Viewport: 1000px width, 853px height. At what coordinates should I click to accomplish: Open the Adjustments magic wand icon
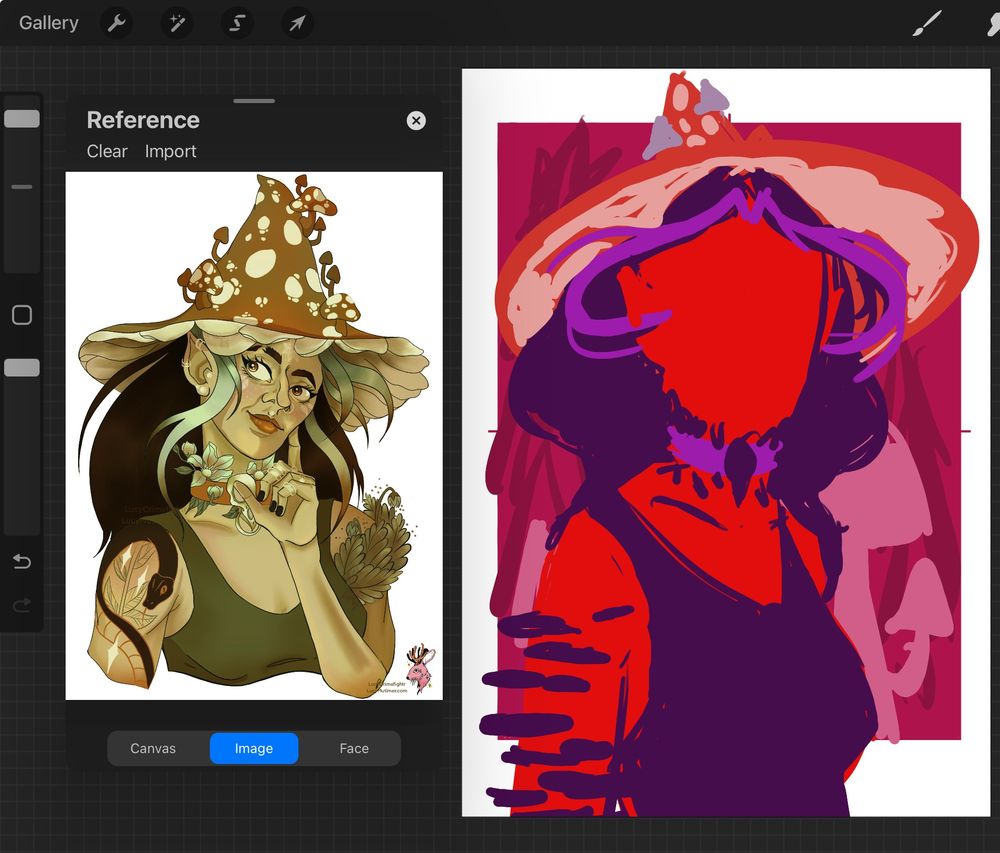pos(177,22)
